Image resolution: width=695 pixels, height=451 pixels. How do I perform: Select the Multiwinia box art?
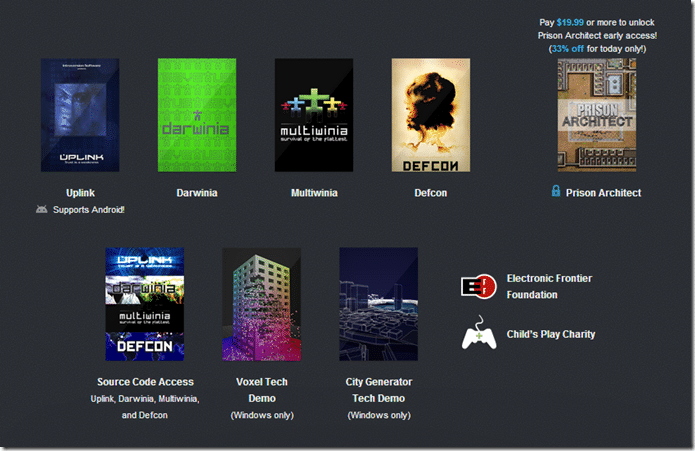click(x=314, y=115)
